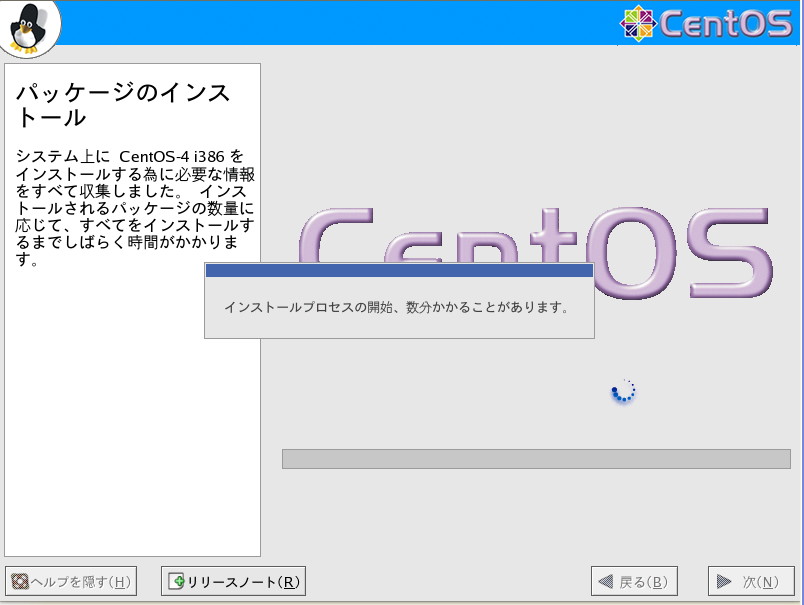
Task: Click the Tux penguin icon
Action: coord(28,28)
